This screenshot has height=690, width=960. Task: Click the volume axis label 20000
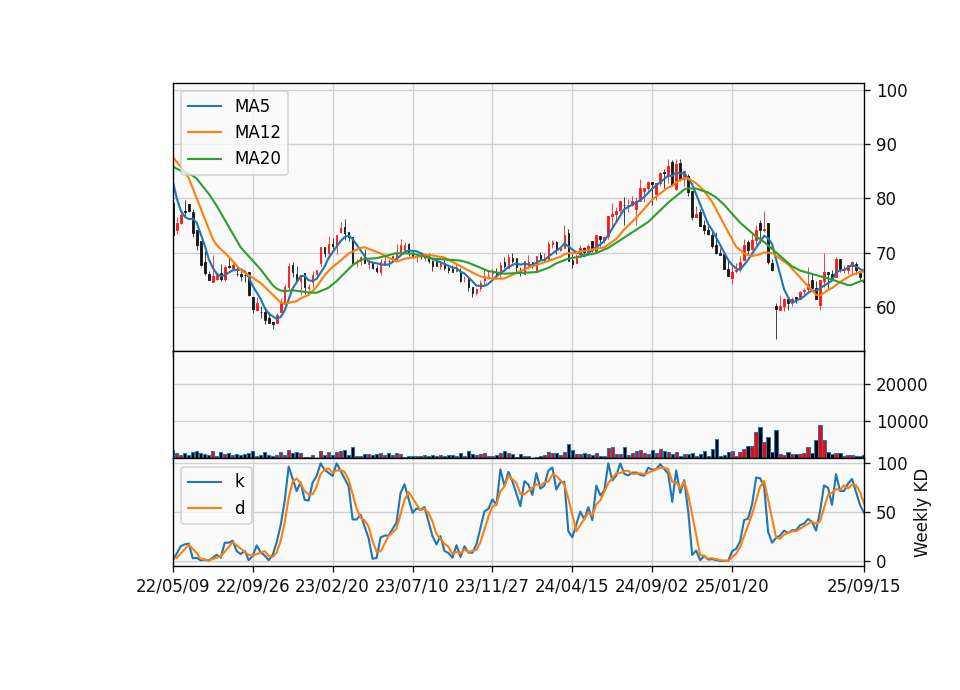902,384
